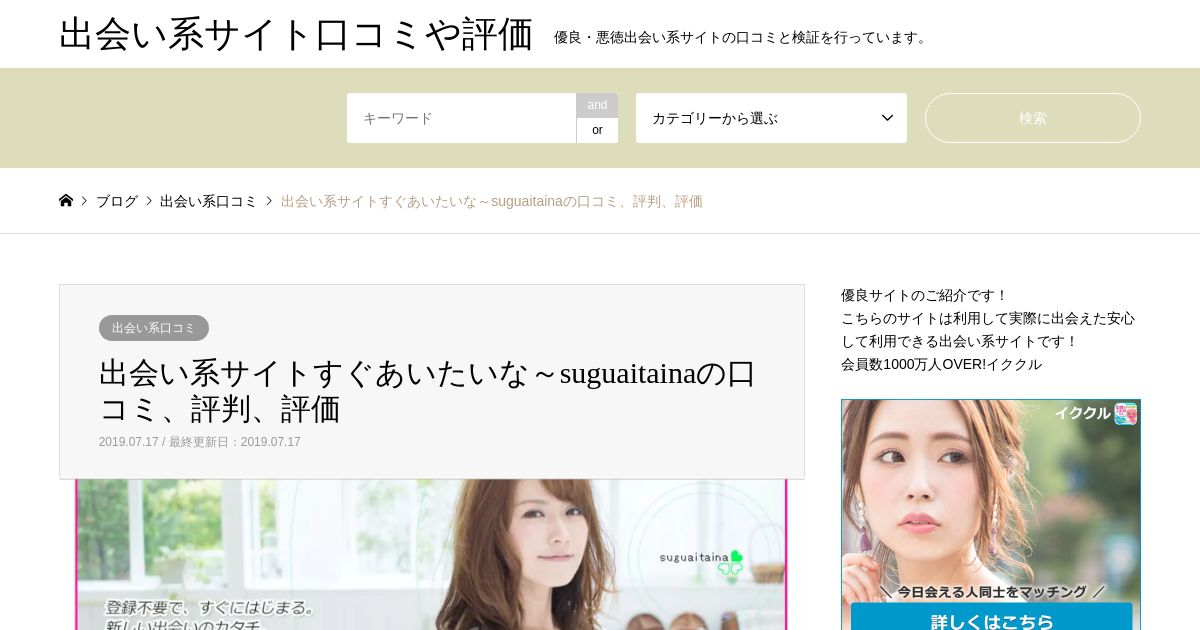This screenshot has width=1200, height=630.
Task: Click the sidebar text 優良サイトのご紹介です！
Action: [925, 295]
